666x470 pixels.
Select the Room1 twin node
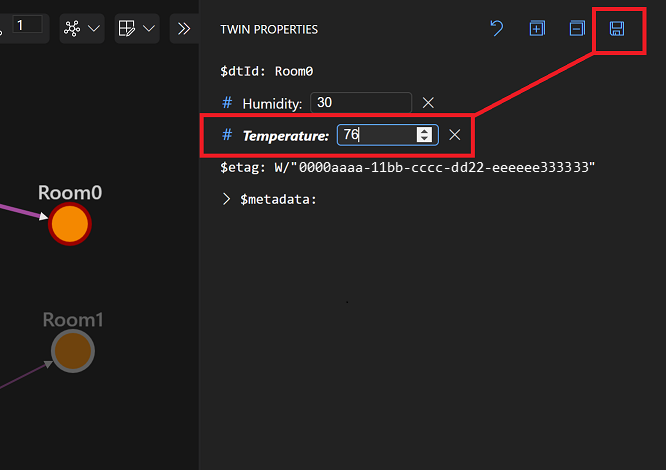point(72,350)
